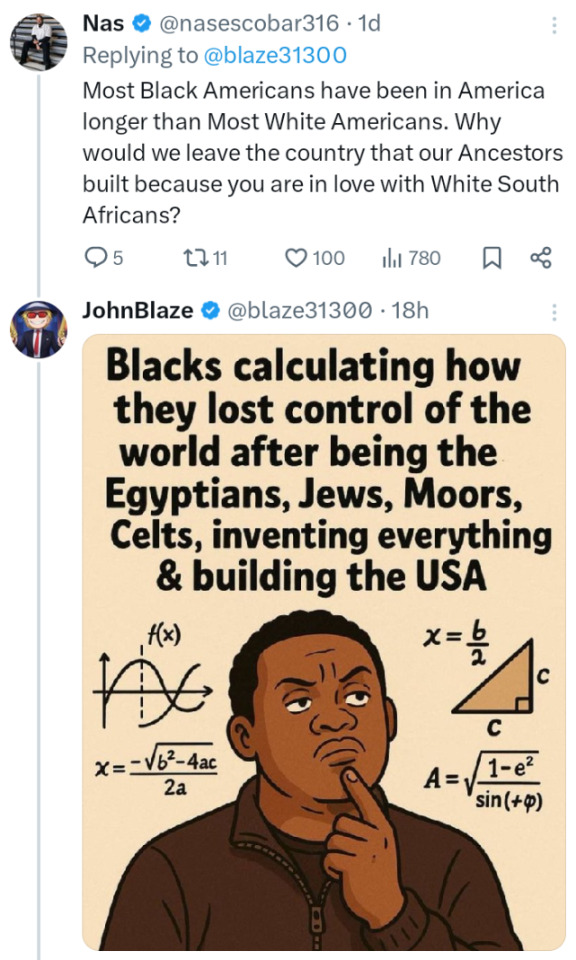The width and height of the screenshot is (576, 960).
Task: Click the verified badge beside JohnBlaze
Action: pos(211,311)
